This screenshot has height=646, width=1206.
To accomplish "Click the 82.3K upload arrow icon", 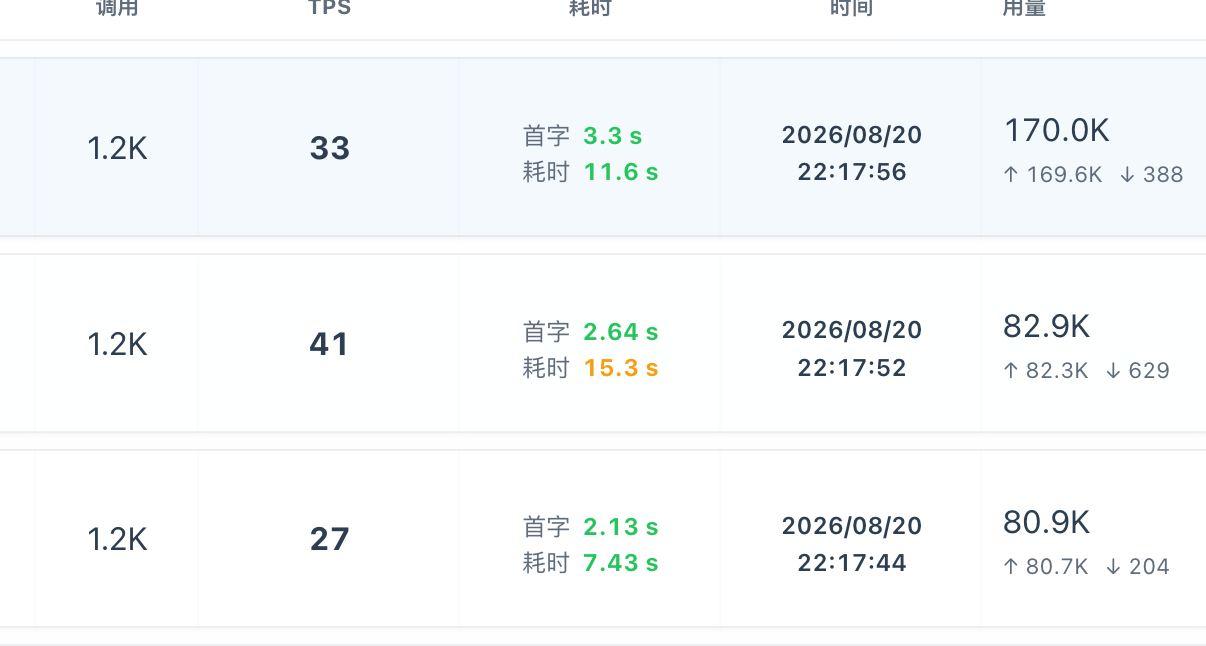I will [1011, 371].
